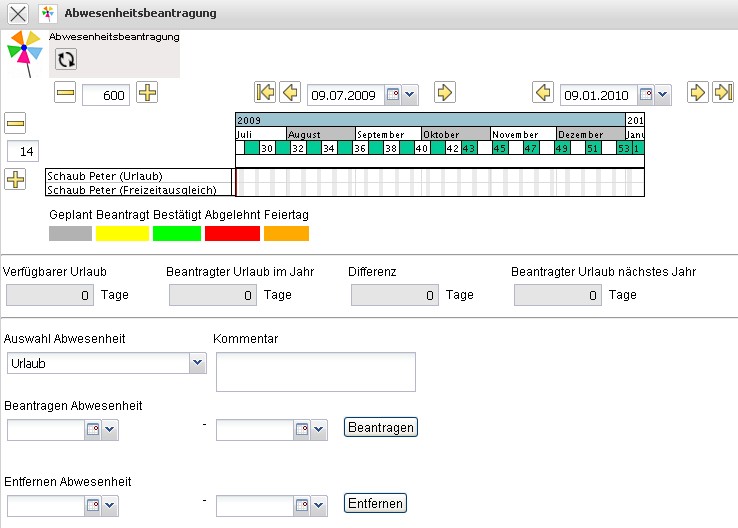Click the green Bestätigt color swatch
Image resolution: width=738 pixels, height=528 pixels.
point(176,234)
